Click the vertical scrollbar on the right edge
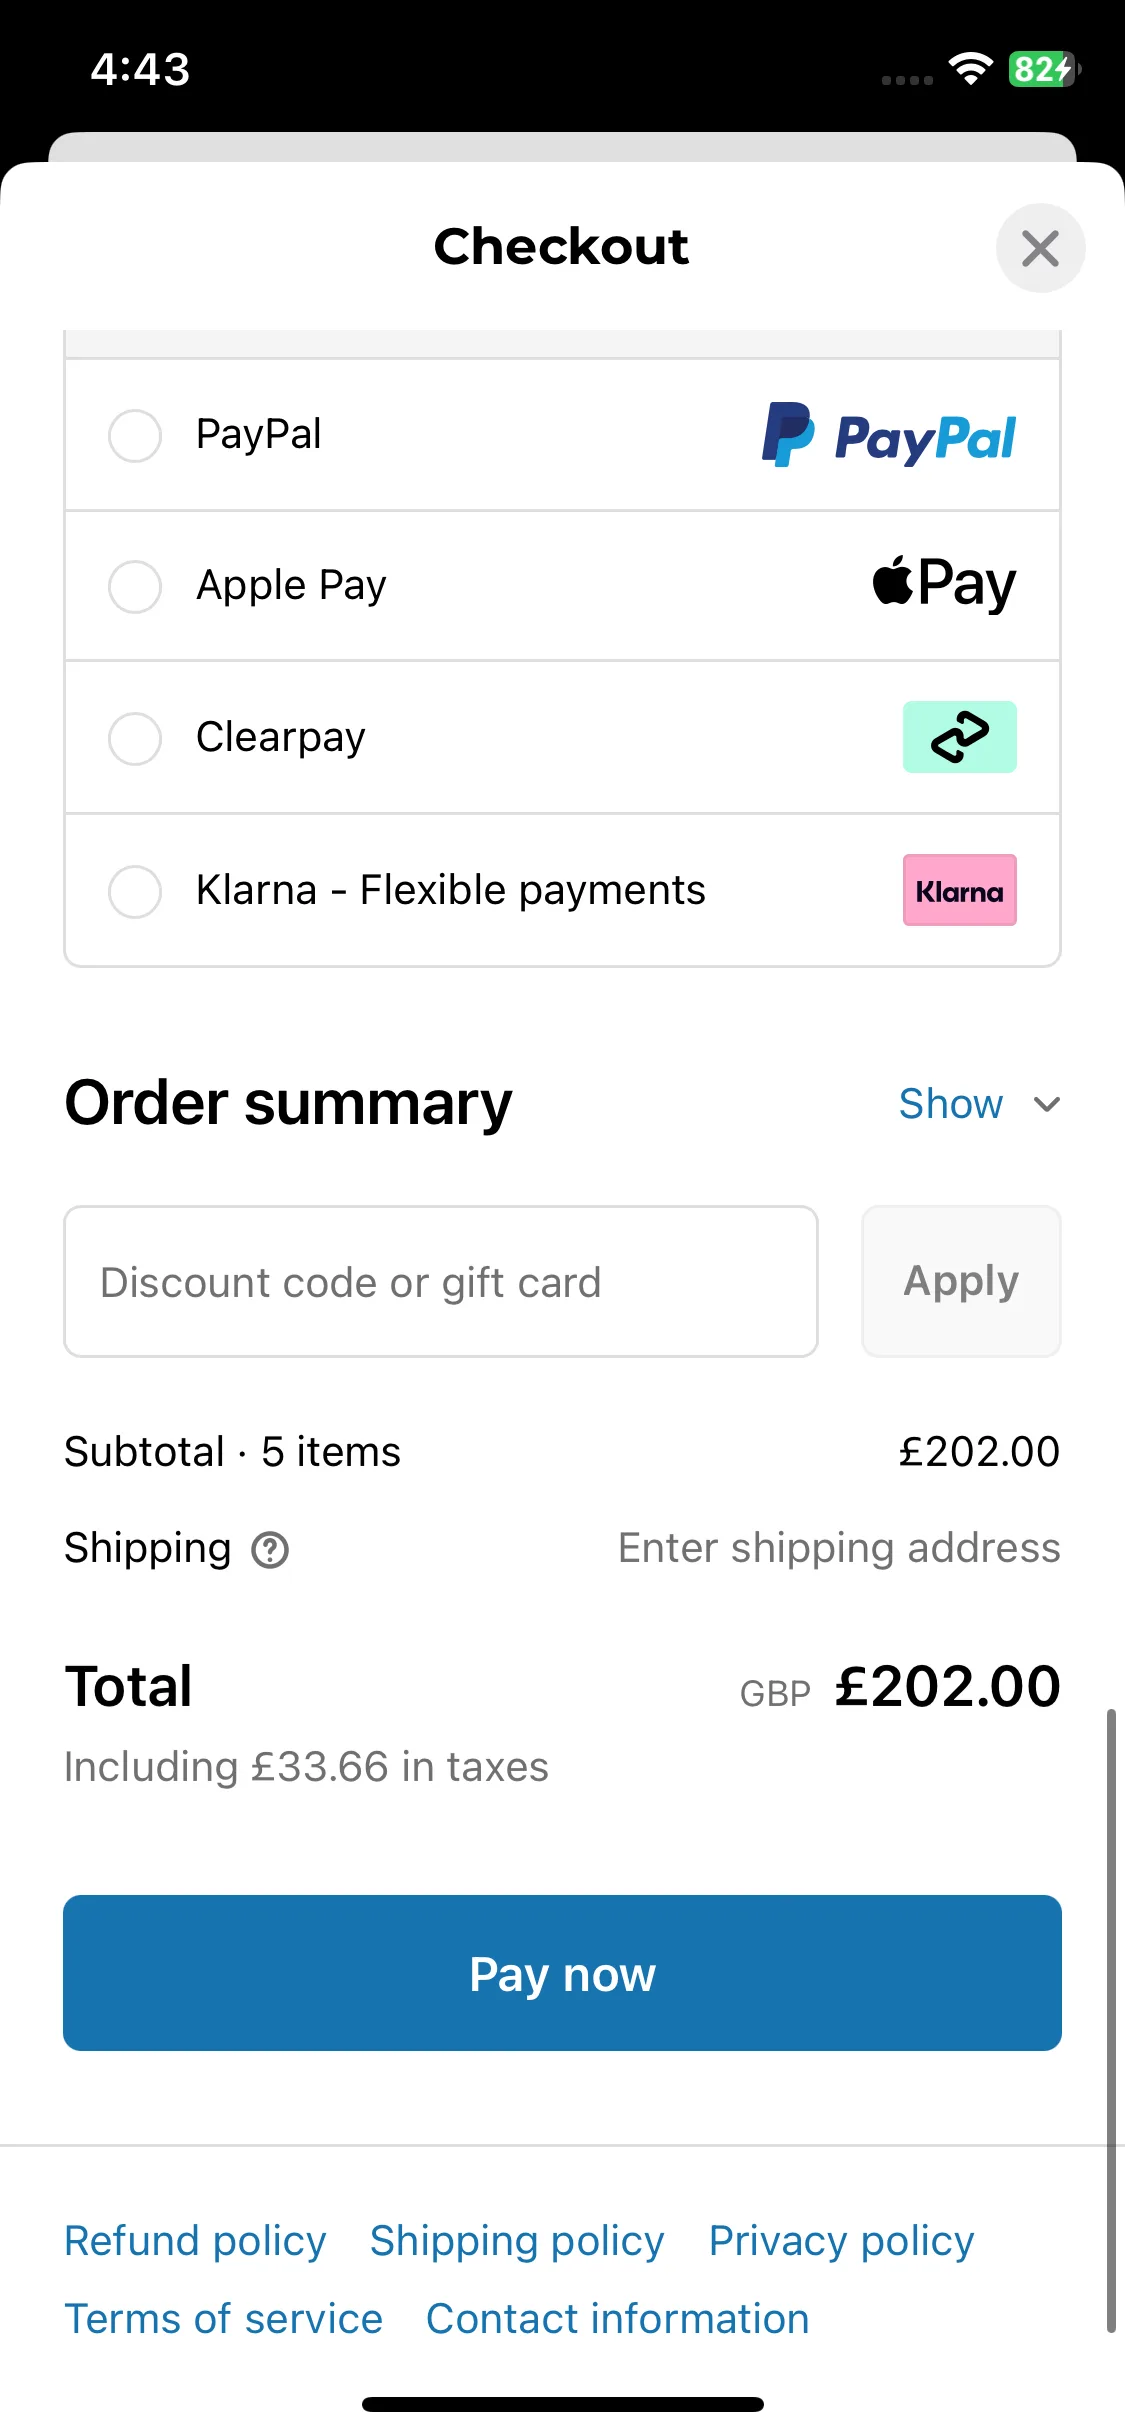 (x=1111, y=2020)
